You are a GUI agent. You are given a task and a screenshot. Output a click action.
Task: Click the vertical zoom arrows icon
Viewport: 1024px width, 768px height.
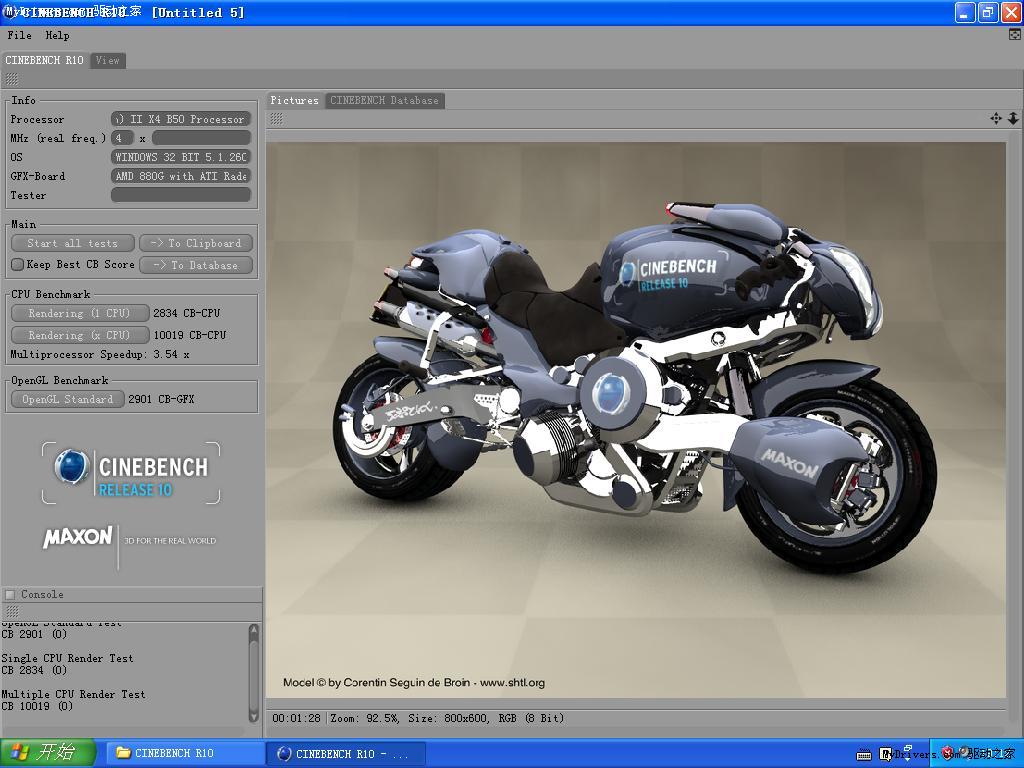pyautogui.click(x=1012, y=119)
